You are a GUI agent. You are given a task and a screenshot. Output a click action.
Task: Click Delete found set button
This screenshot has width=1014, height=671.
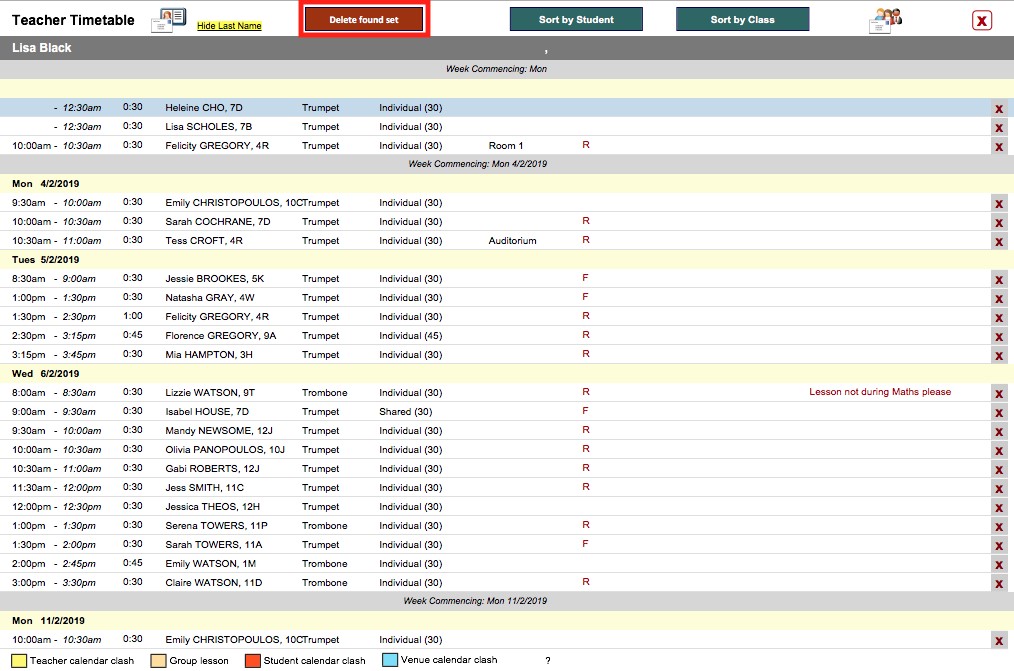(364, 19)
